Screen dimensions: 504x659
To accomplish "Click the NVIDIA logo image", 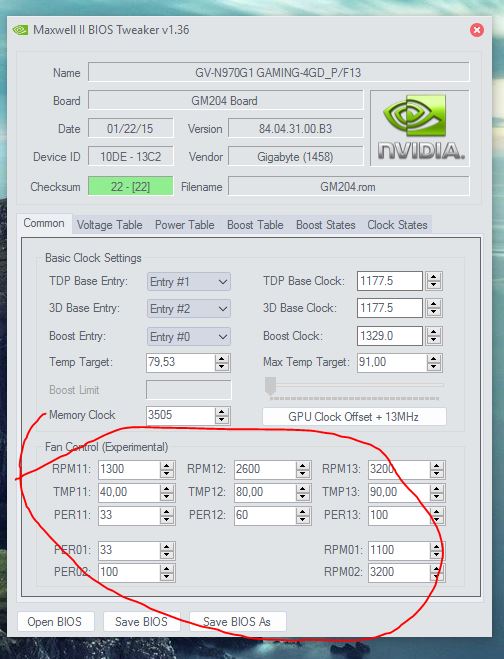I will 420,128.
